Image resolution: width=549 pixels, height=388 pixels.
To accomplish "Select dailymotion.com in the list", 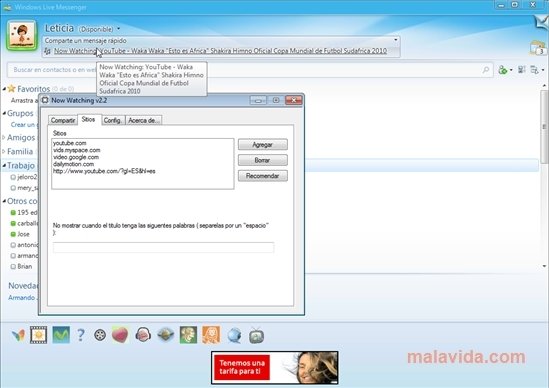I will pyautogui.click(x=74, y=164).
